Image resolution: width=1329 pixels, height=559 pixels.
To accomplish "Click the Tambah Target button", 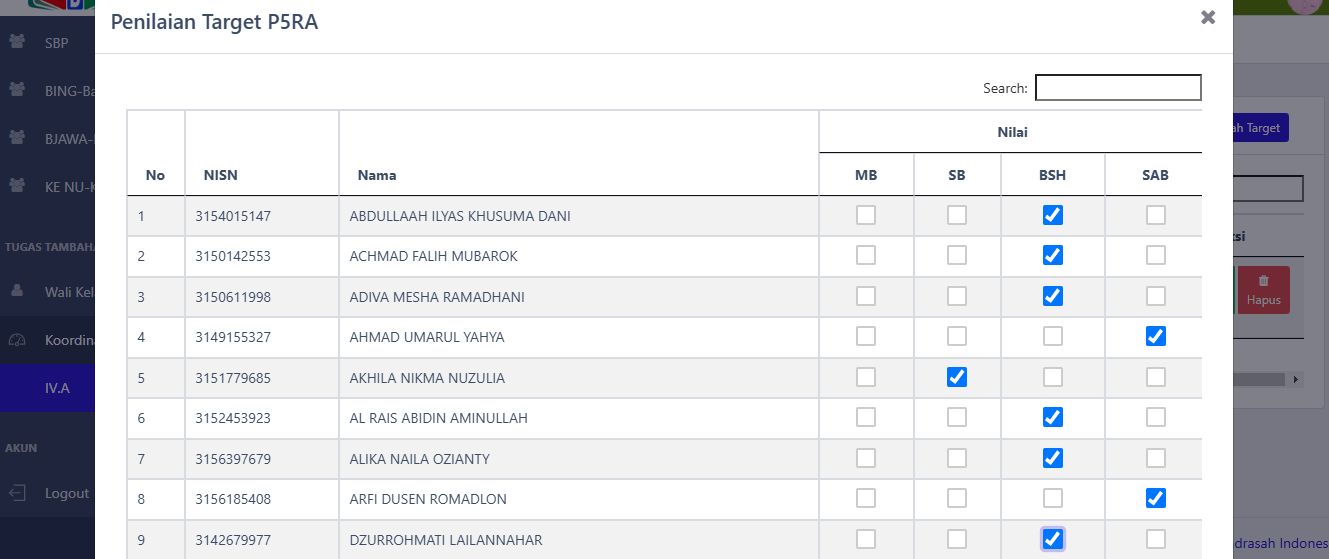I will click(1261, 128).
